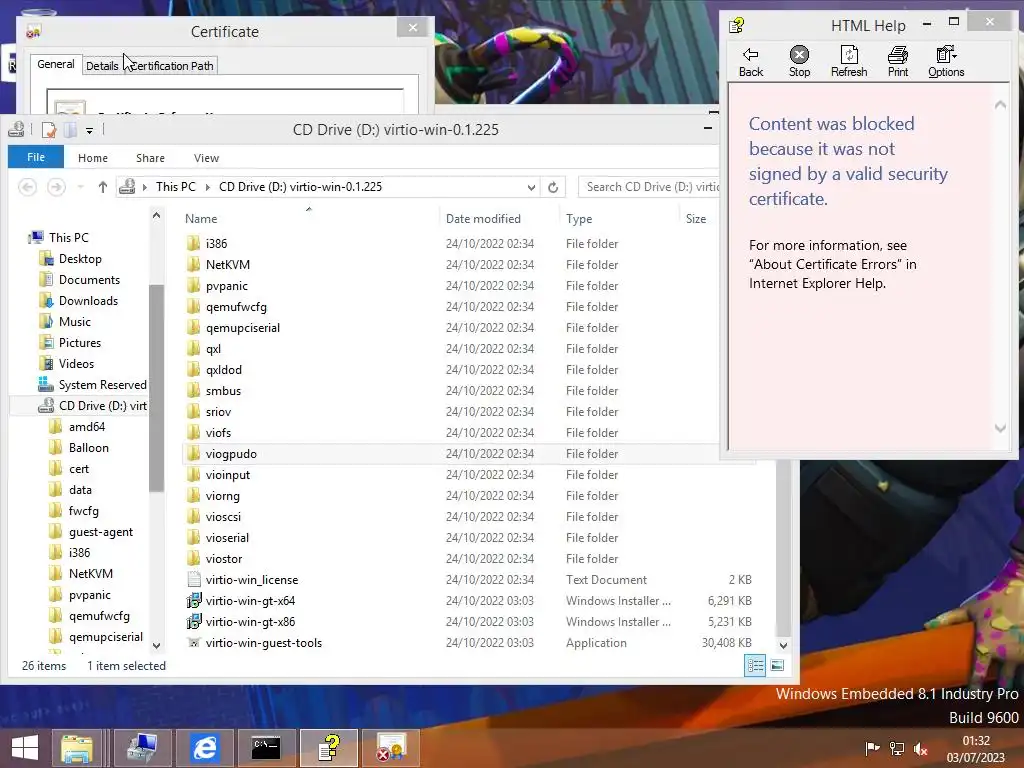Image resolution: width=1024 pixels, height=768 pixels.
Task: Open Desktop in navigation pane
Action: (80, 259)
